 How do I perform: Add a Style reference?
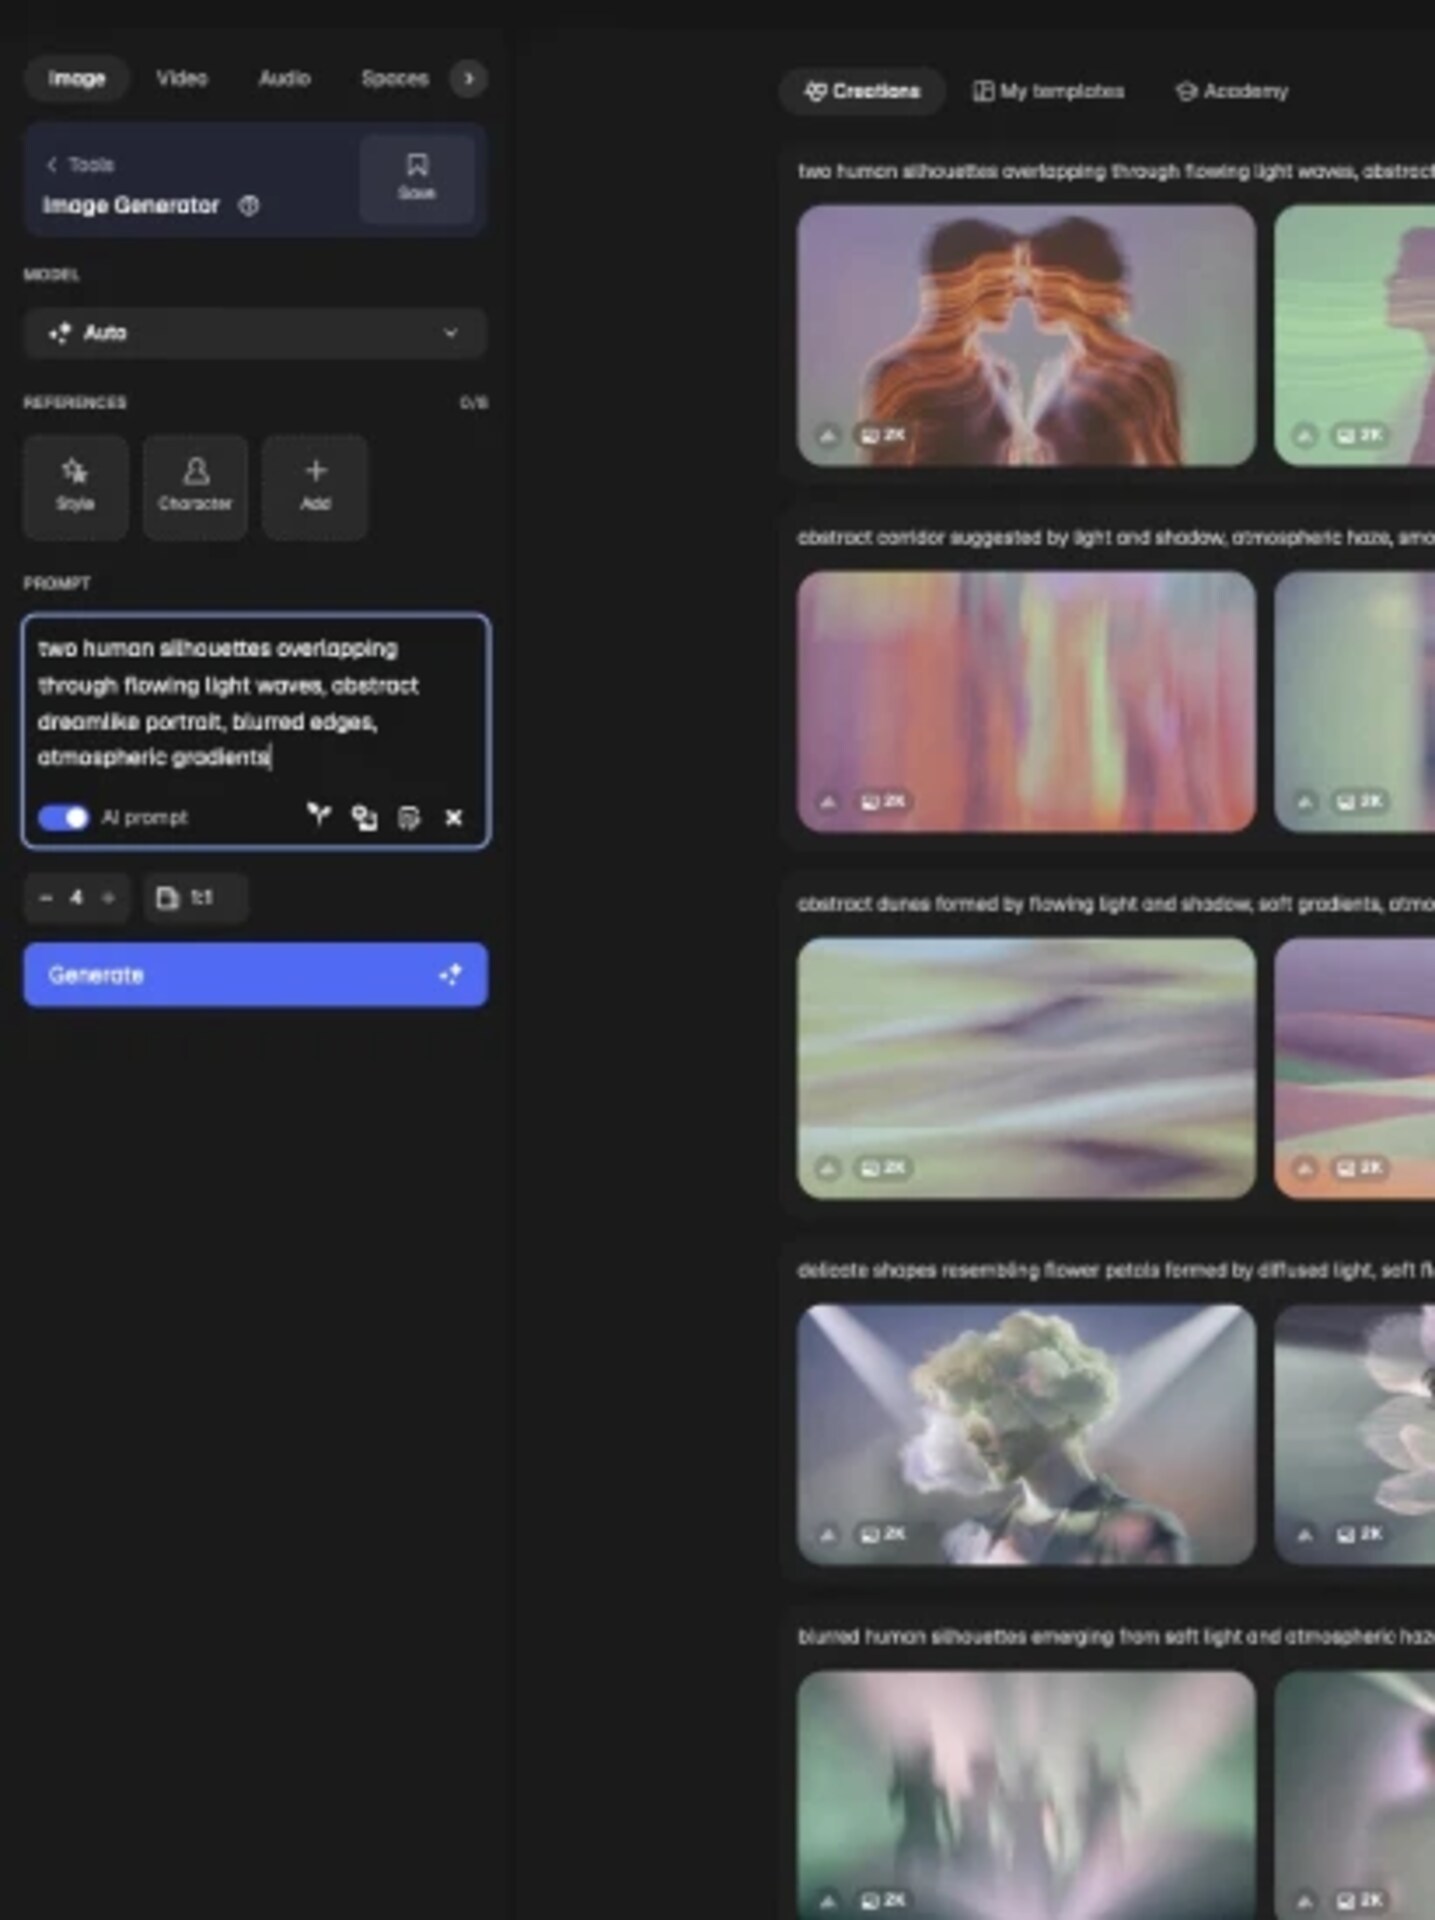[76, 486]
